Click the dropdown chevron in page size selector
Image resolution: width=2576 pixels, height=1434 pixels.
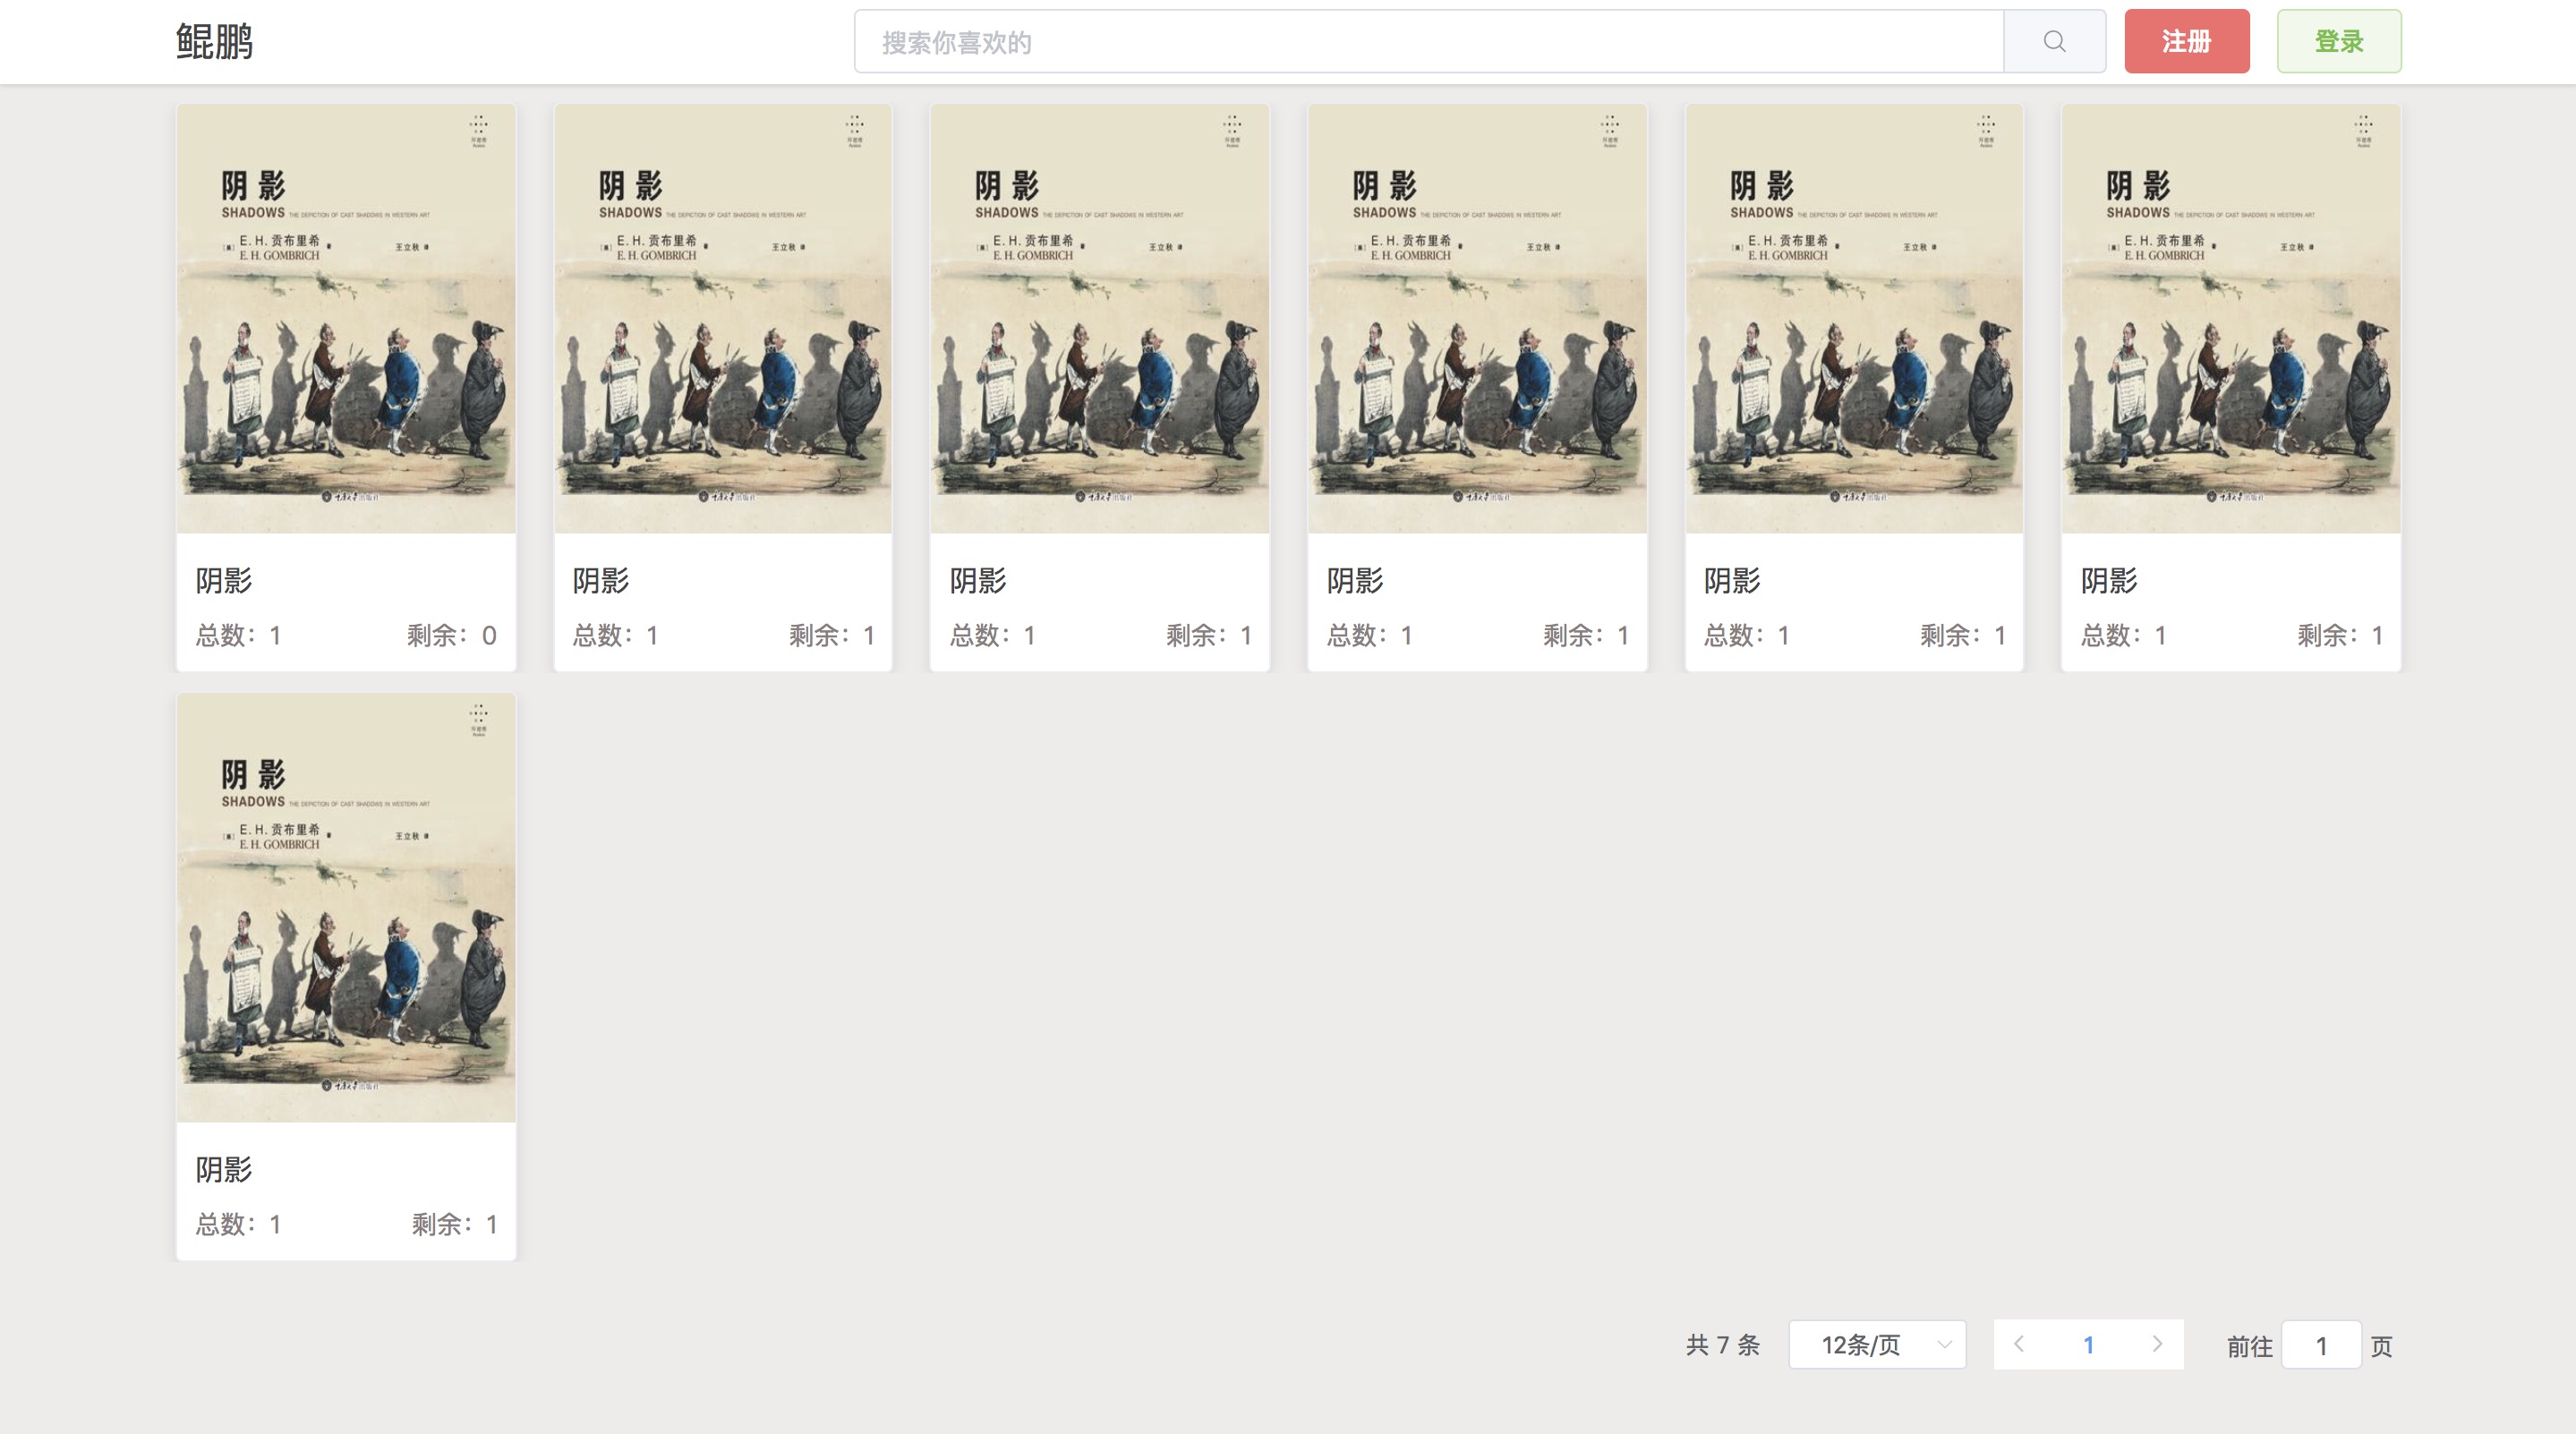point(1944,1345)
